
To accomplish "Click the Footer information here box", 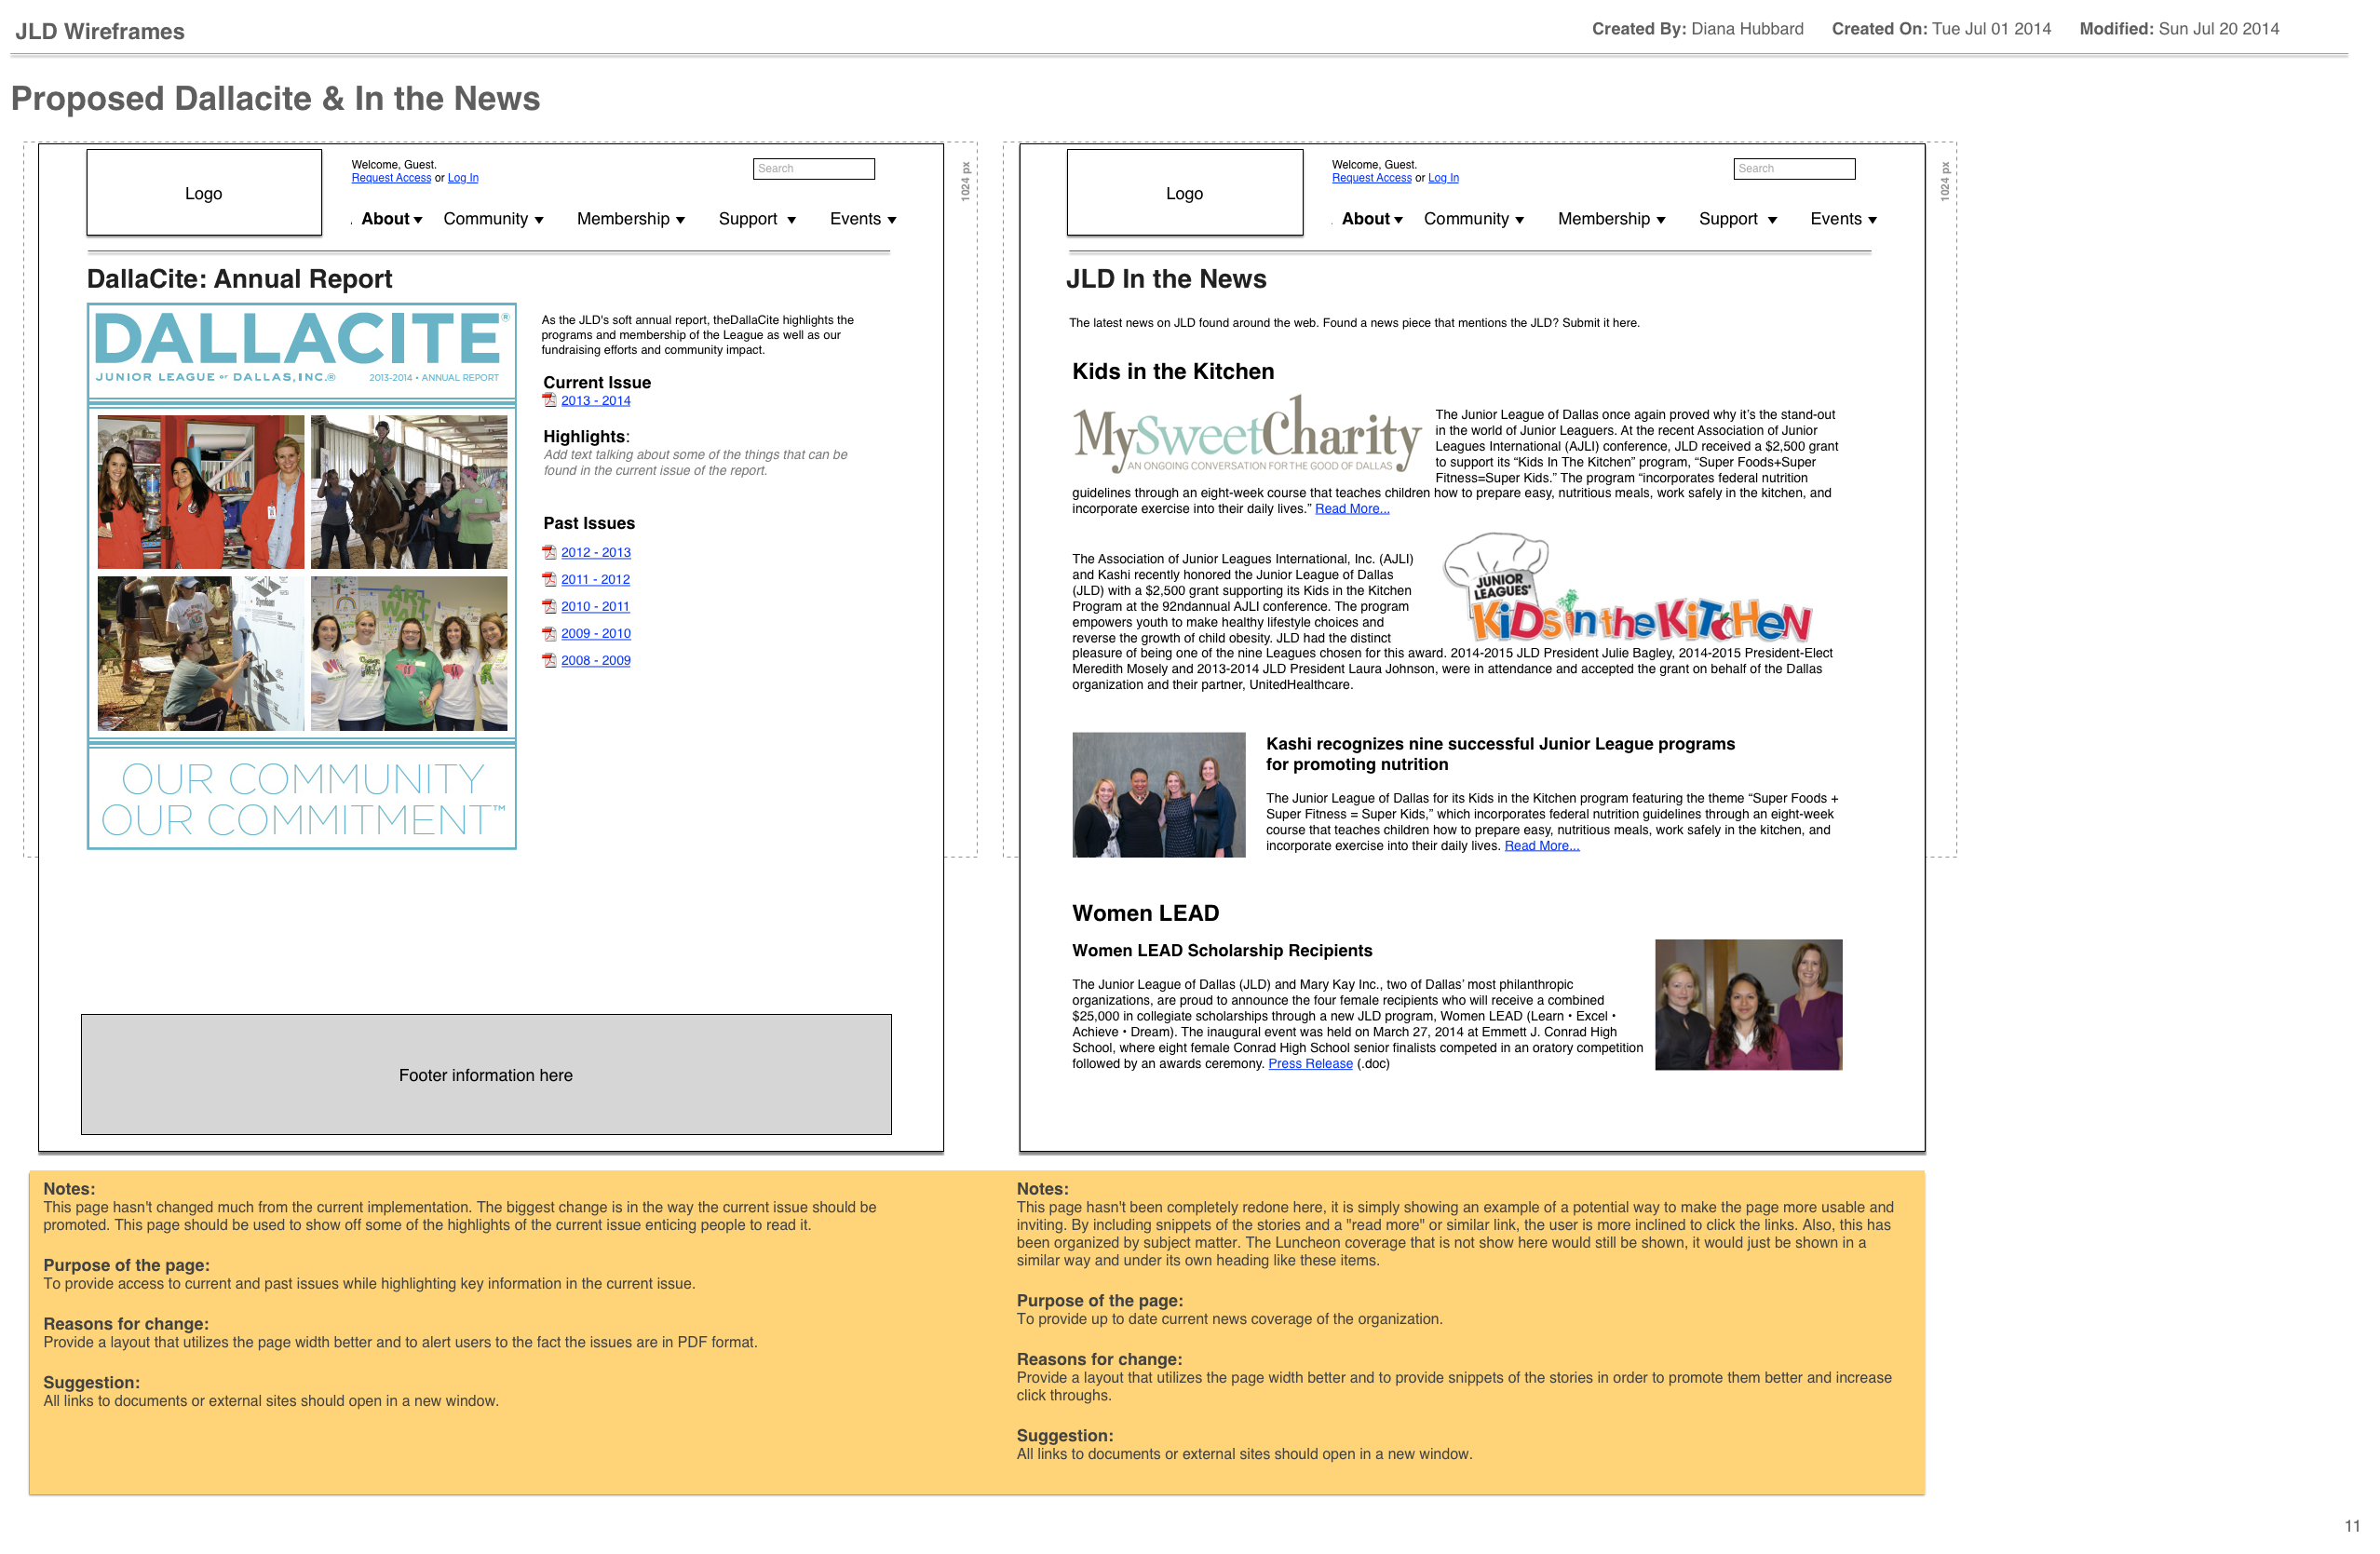I will click(x=486, y=1075).
